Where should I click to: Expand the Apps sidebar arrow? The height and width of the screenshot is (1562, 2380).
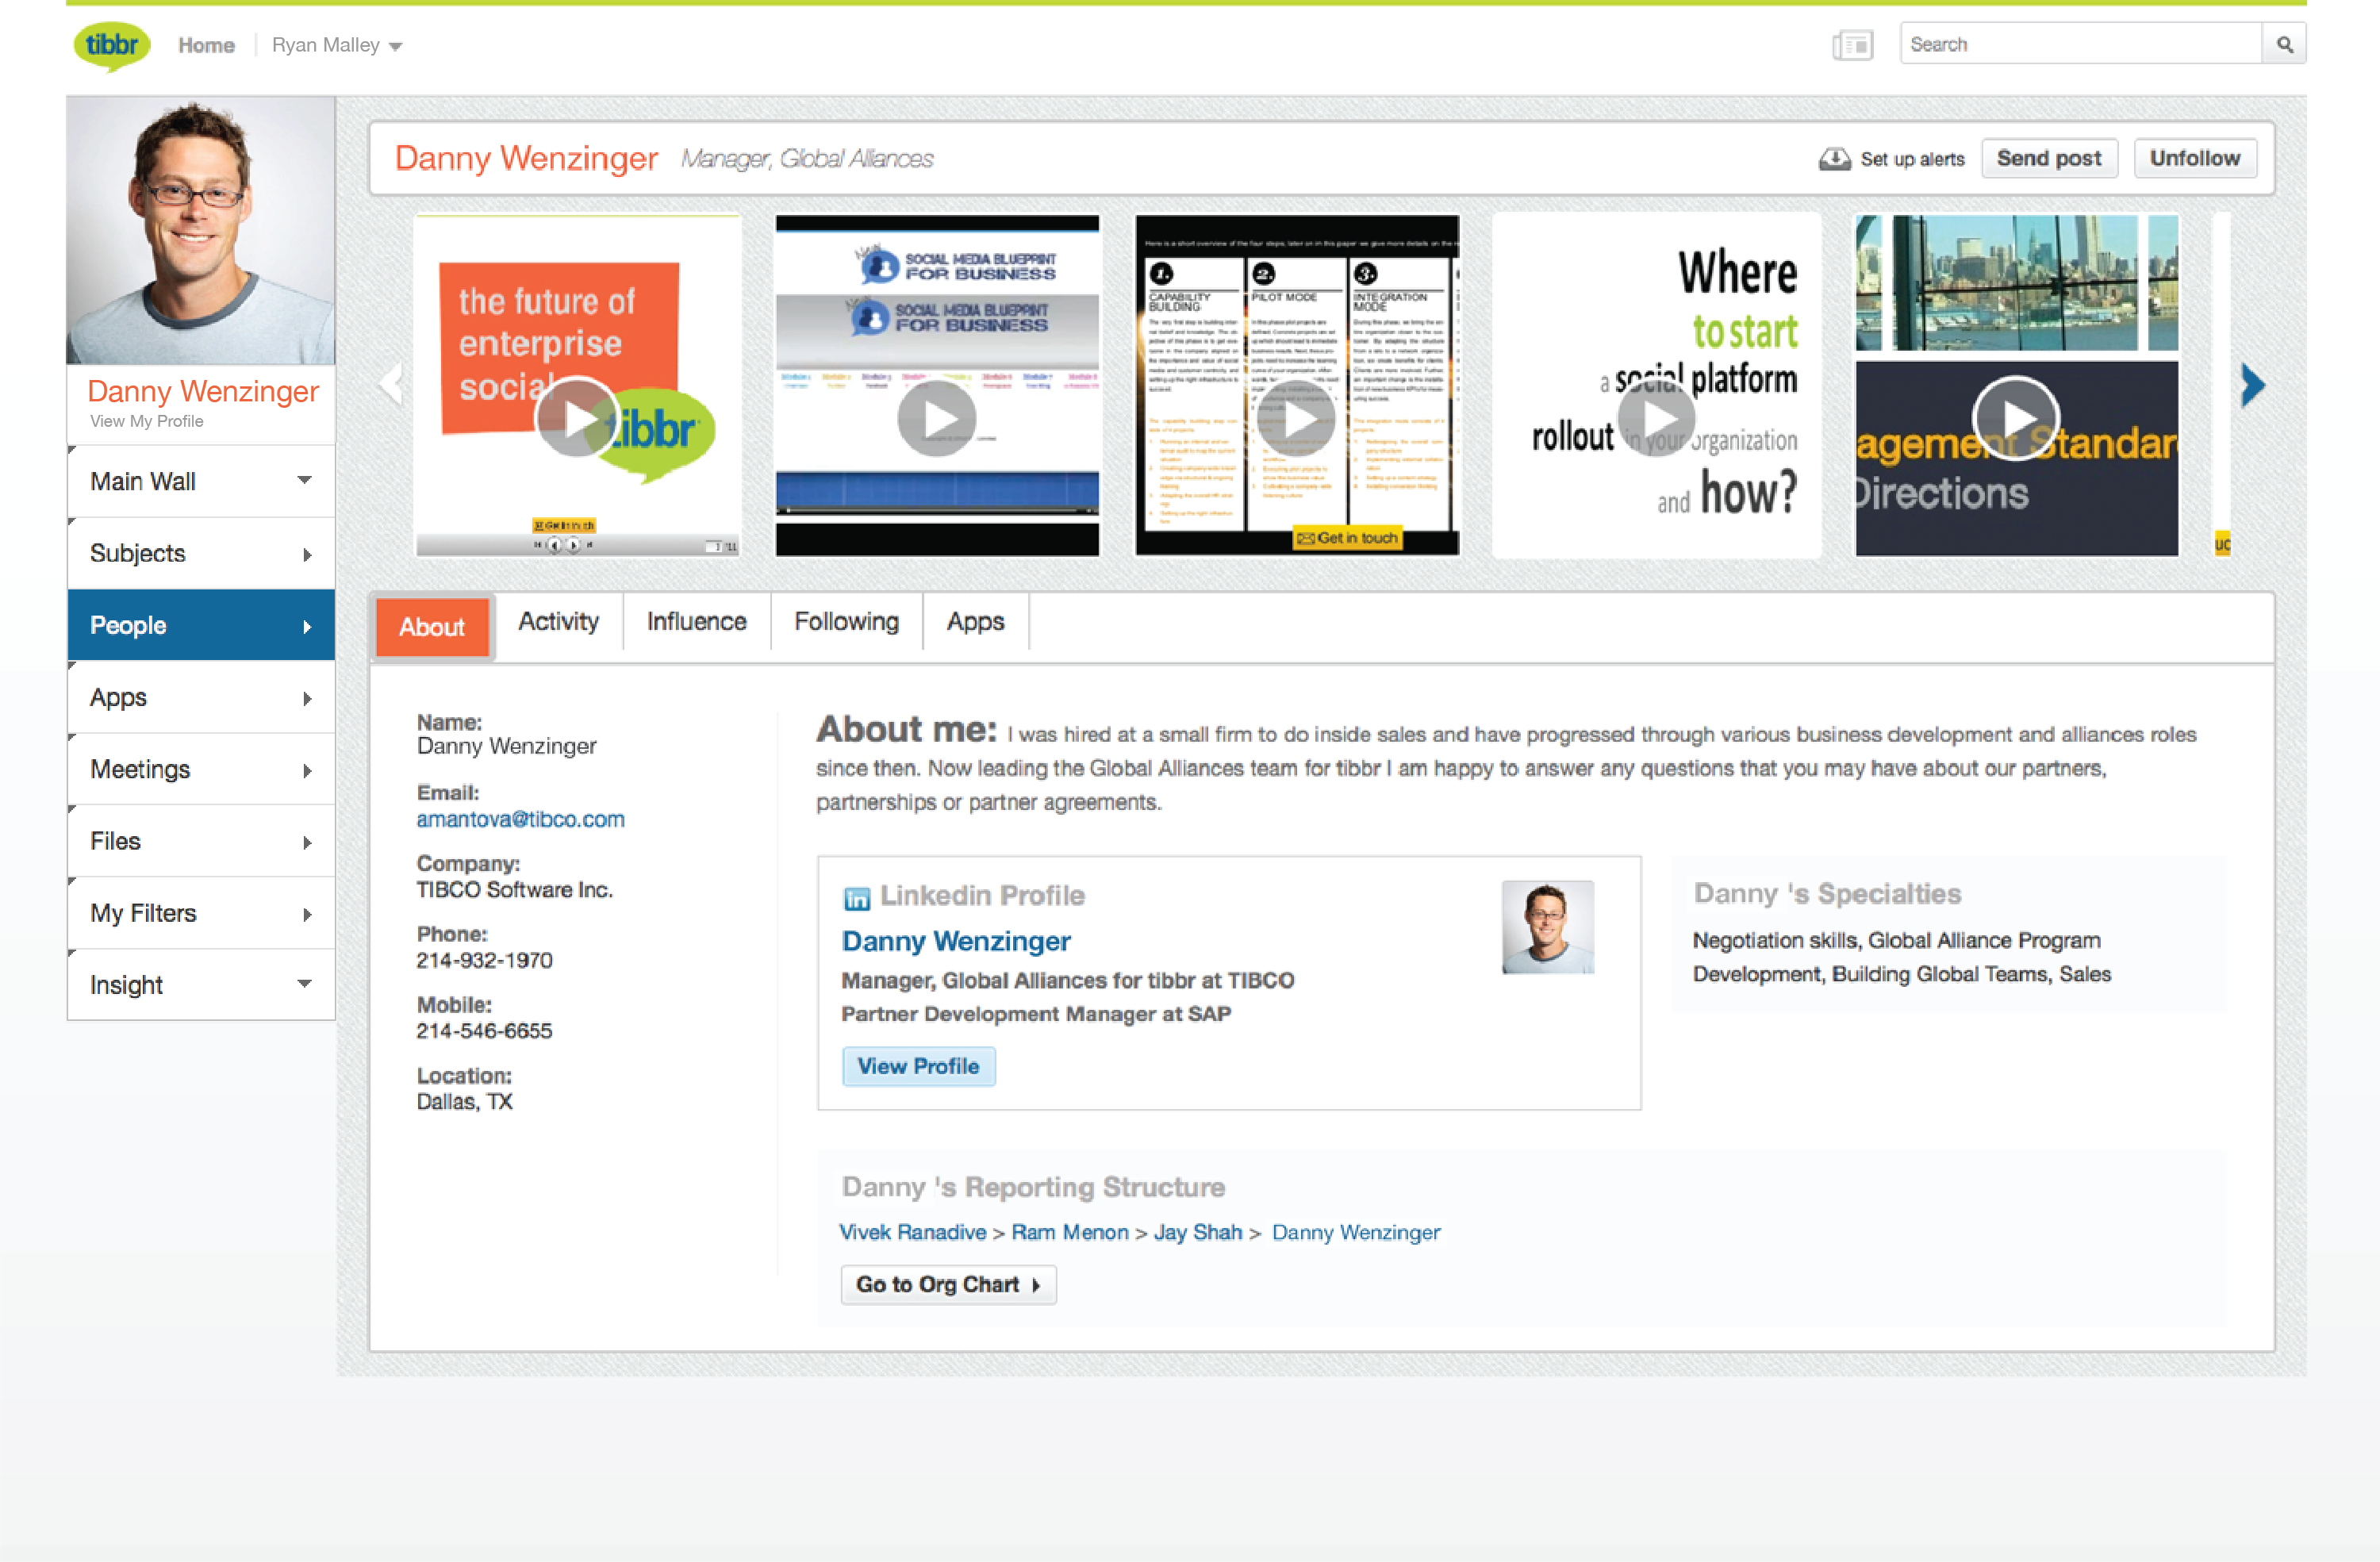(307, 698)
